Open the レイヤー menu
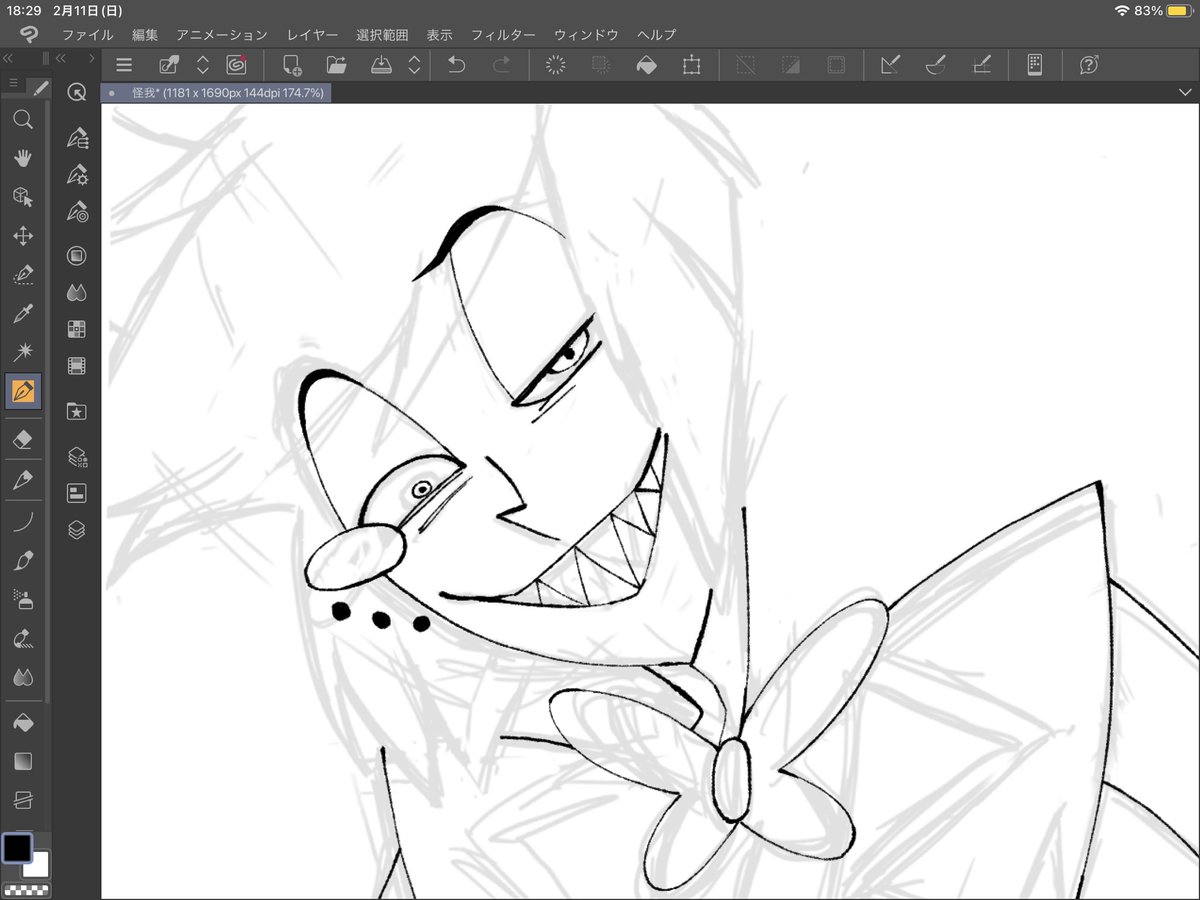This screenshot has height=900, width=1200. [x=312, y=34]
